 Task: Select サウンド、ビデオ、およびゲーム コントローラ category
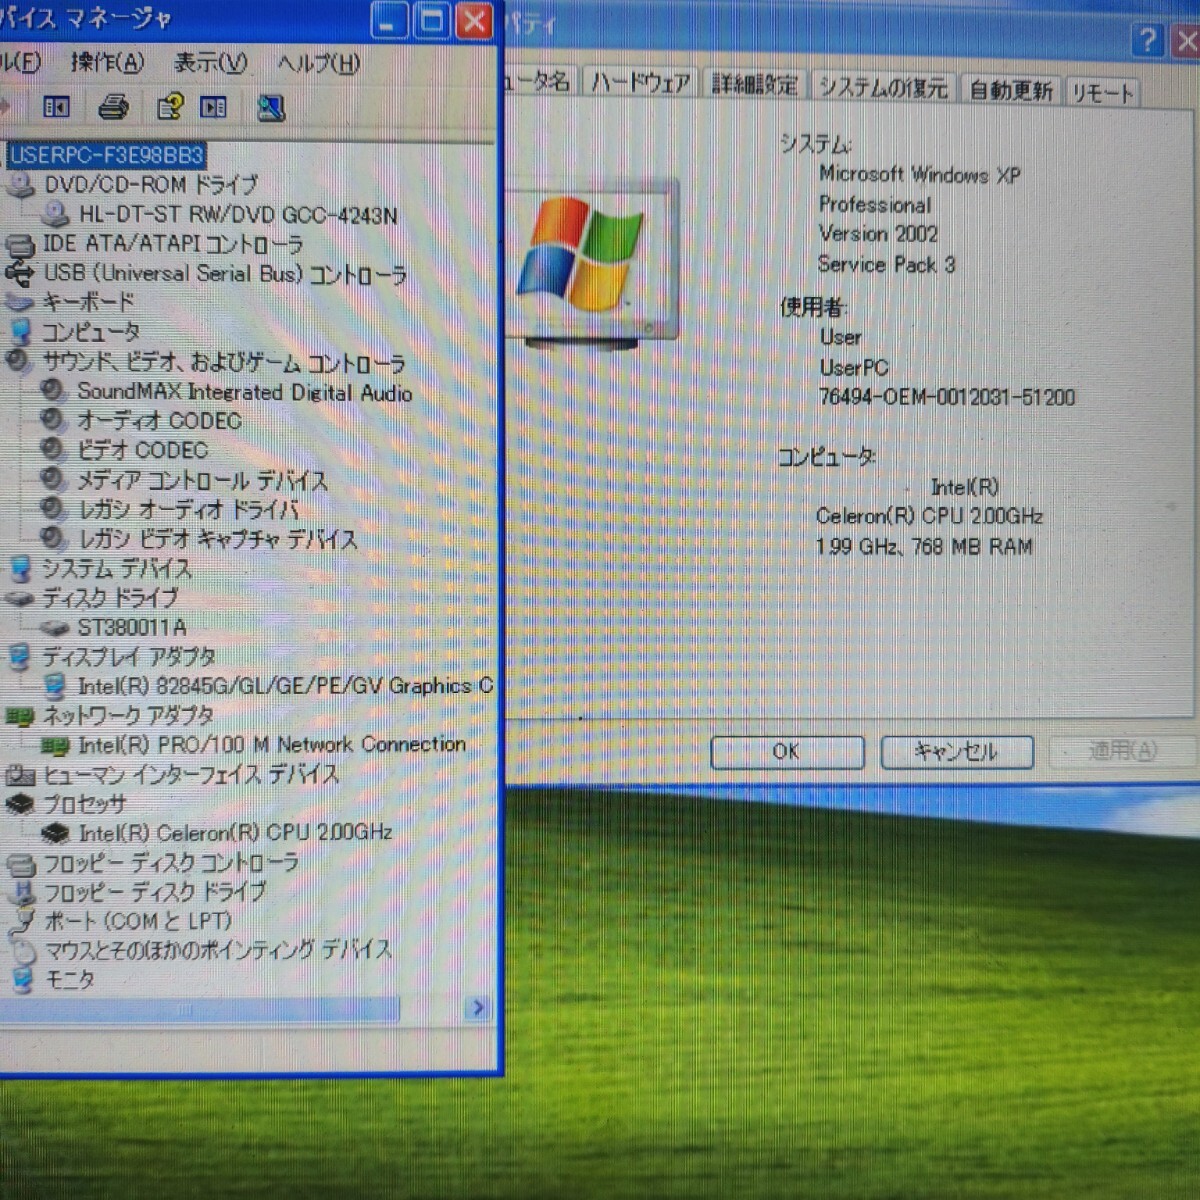(223, 362)
